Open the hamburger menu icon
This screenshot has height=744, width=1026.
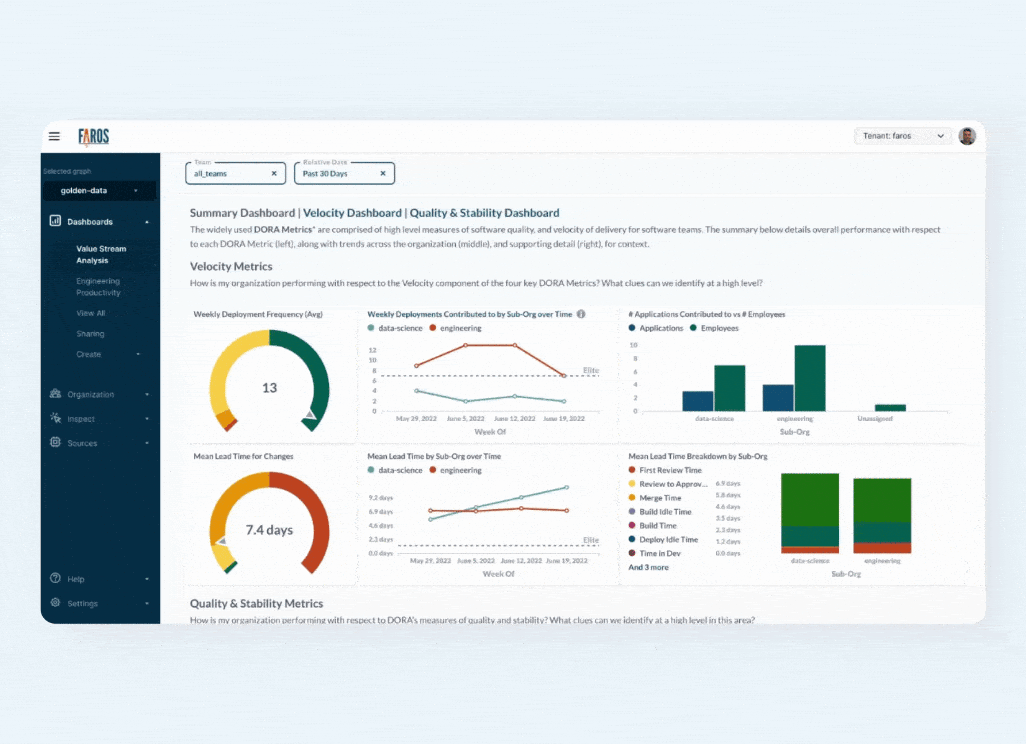point(54,136)
